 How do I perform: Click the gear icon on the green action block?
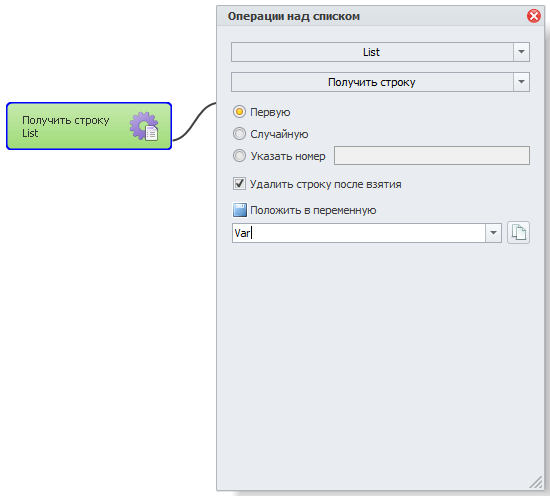tap(144, 126)
